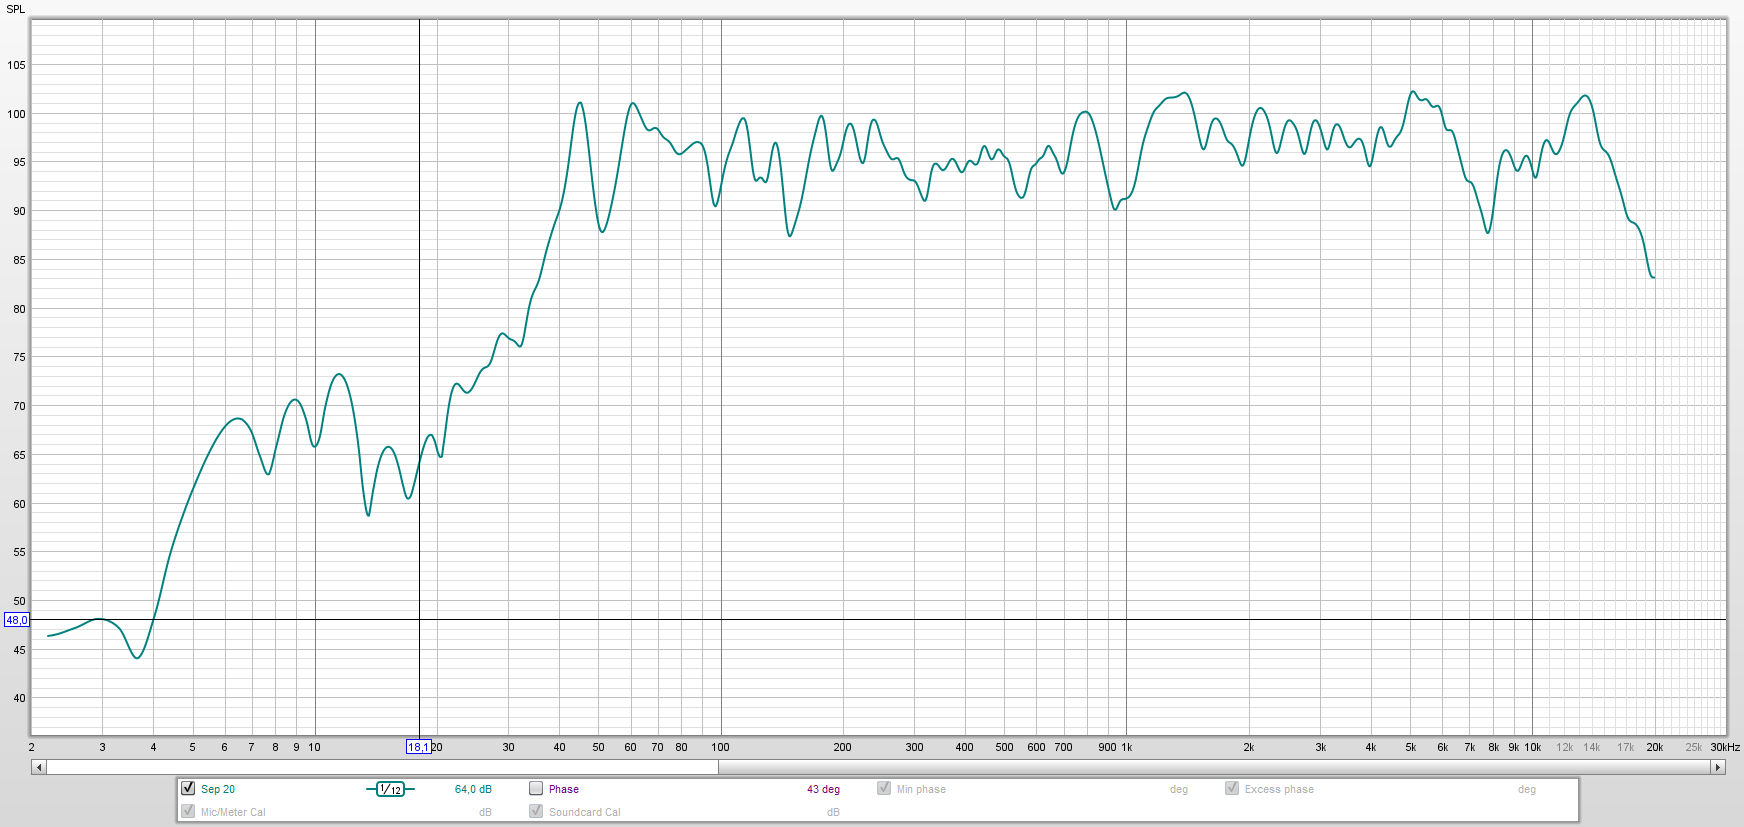Toggle the Mic/Meter Cal checkbox
The image size is (1744, 827).
click(x=188, y=811)
